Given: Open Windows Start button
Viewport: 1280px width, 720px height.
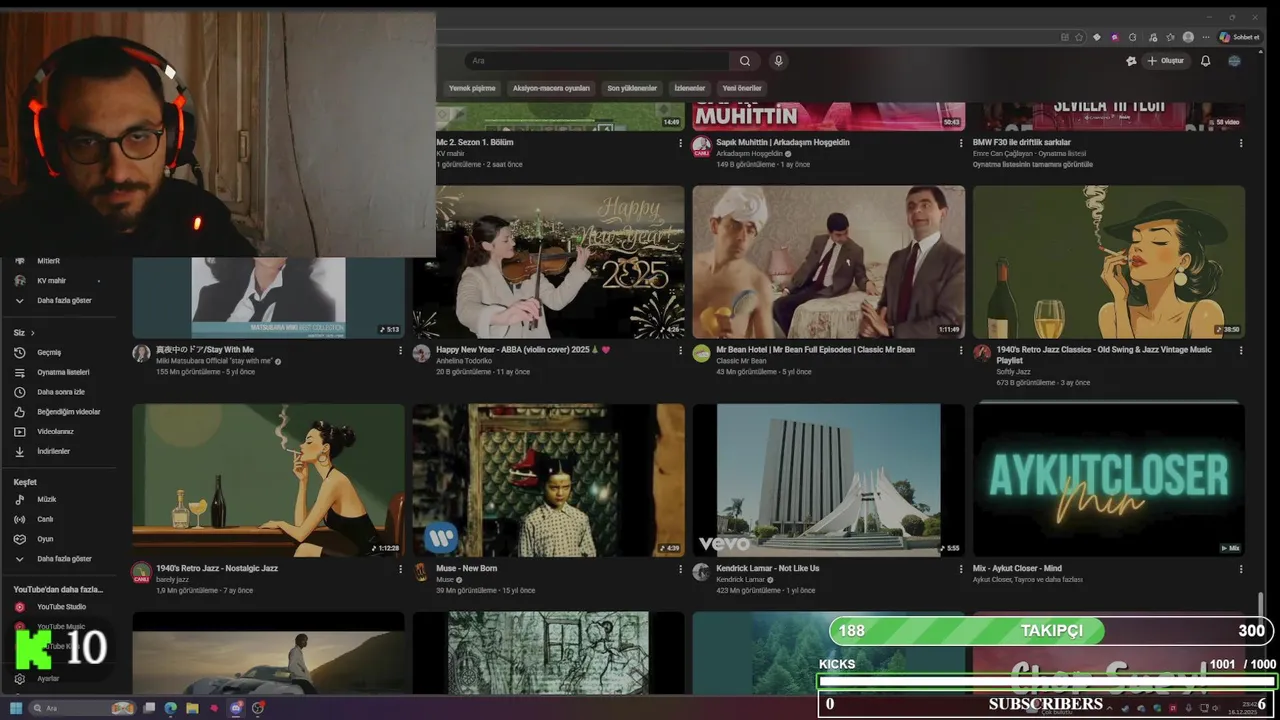Looking at the screenshot, I should (16, 708).
